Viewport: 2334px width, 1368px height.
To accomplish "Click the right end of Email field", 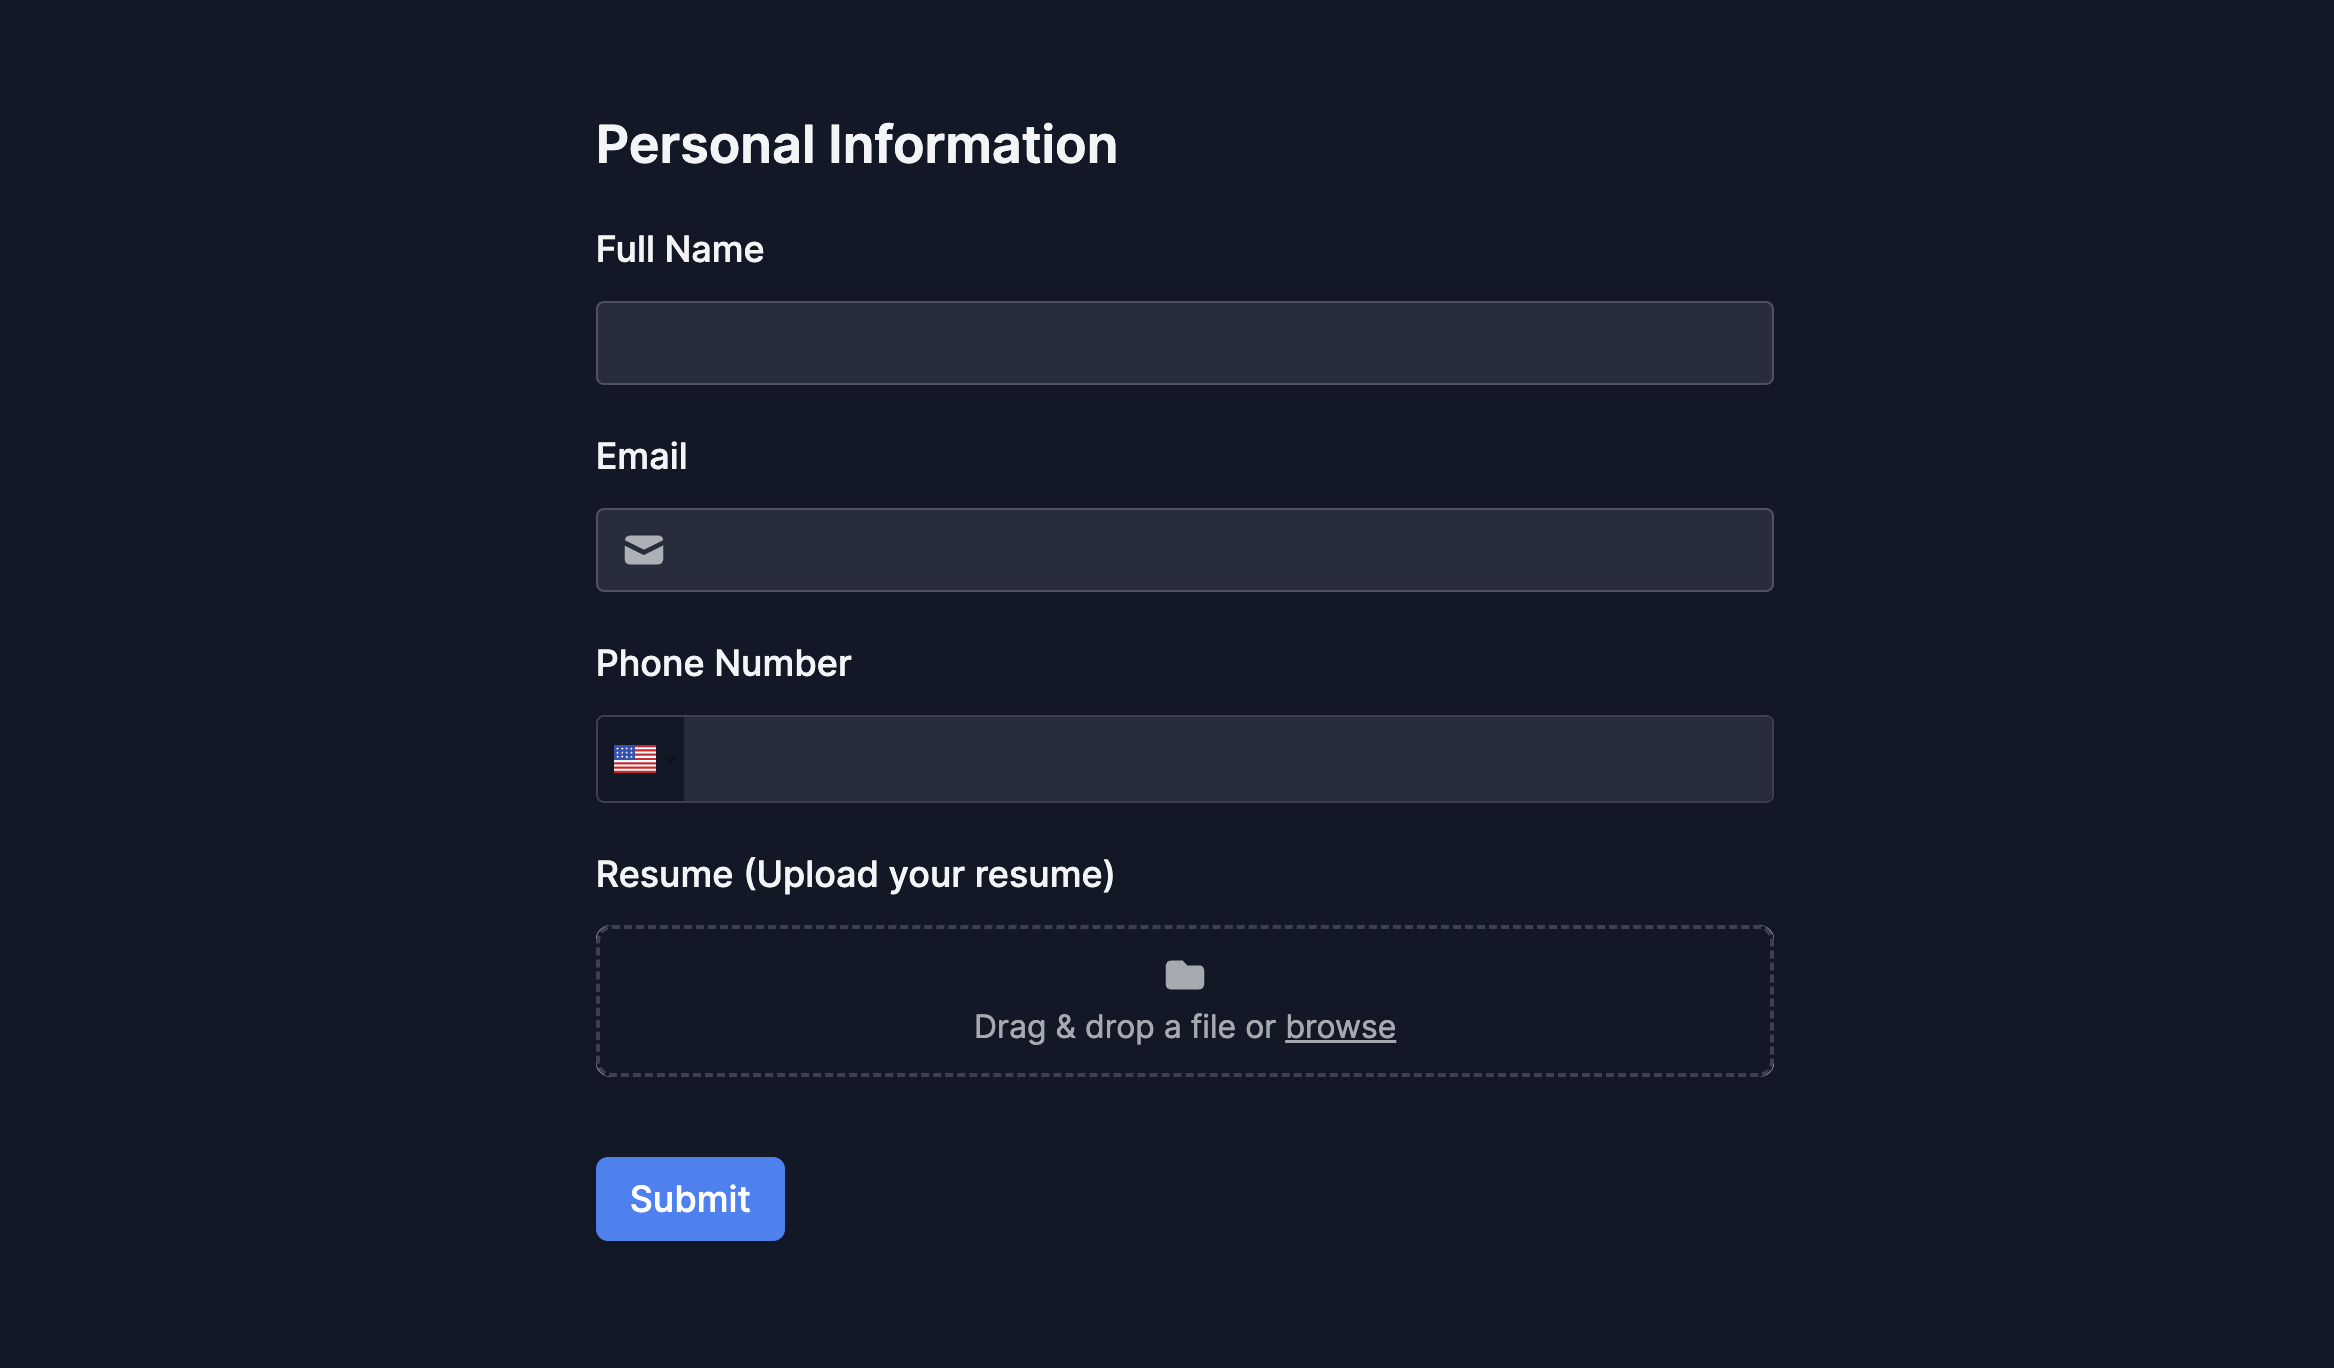I will (1740, 550).
